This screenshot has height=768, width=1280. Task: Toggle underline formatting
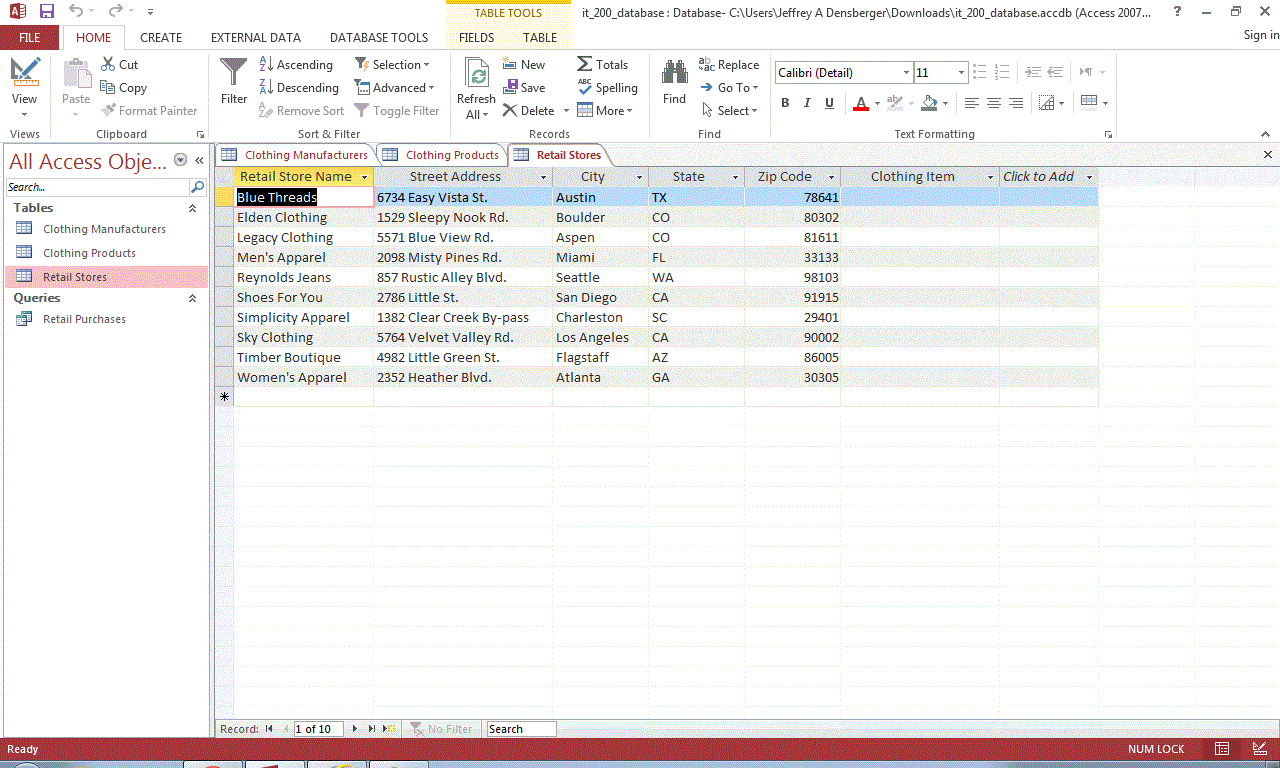coord(828,102)
